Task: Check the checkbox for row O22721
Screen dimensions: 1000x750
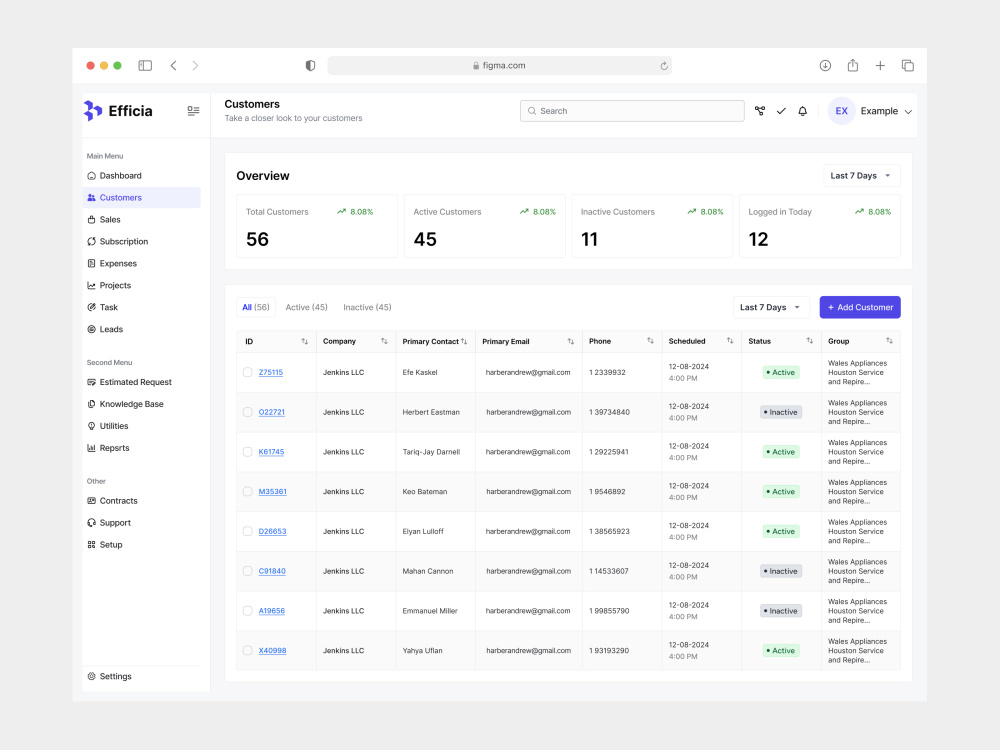Action: pos(247,412)
